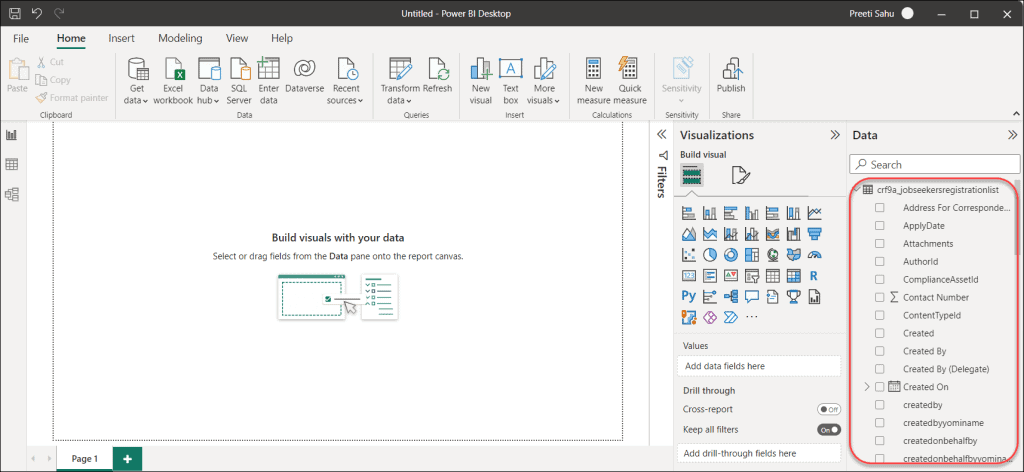
Task: Select the Line chart visual
Action: 814,213
